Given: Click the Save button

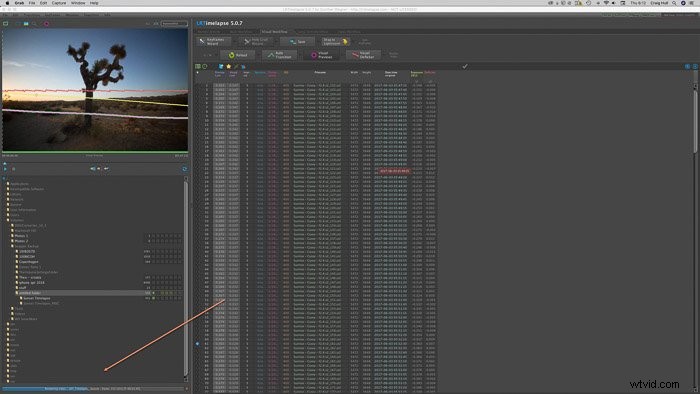Looking at the screenshot, I should pyautogui.click(x=297, y=41).
